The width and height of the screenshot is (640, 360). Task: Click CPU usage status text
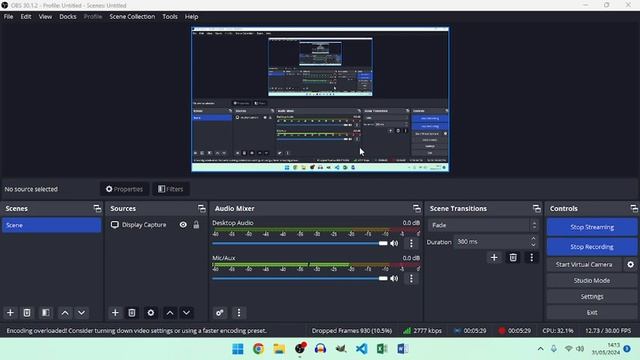[558, 331]
